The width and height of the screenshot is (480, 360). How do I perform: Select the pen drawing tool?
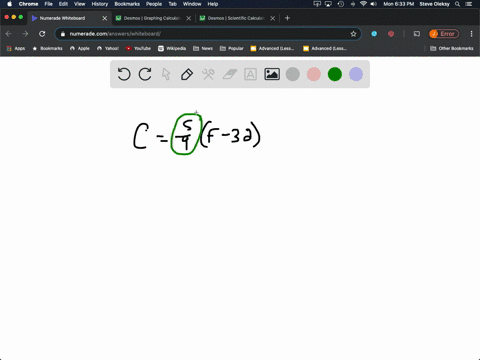187,74
